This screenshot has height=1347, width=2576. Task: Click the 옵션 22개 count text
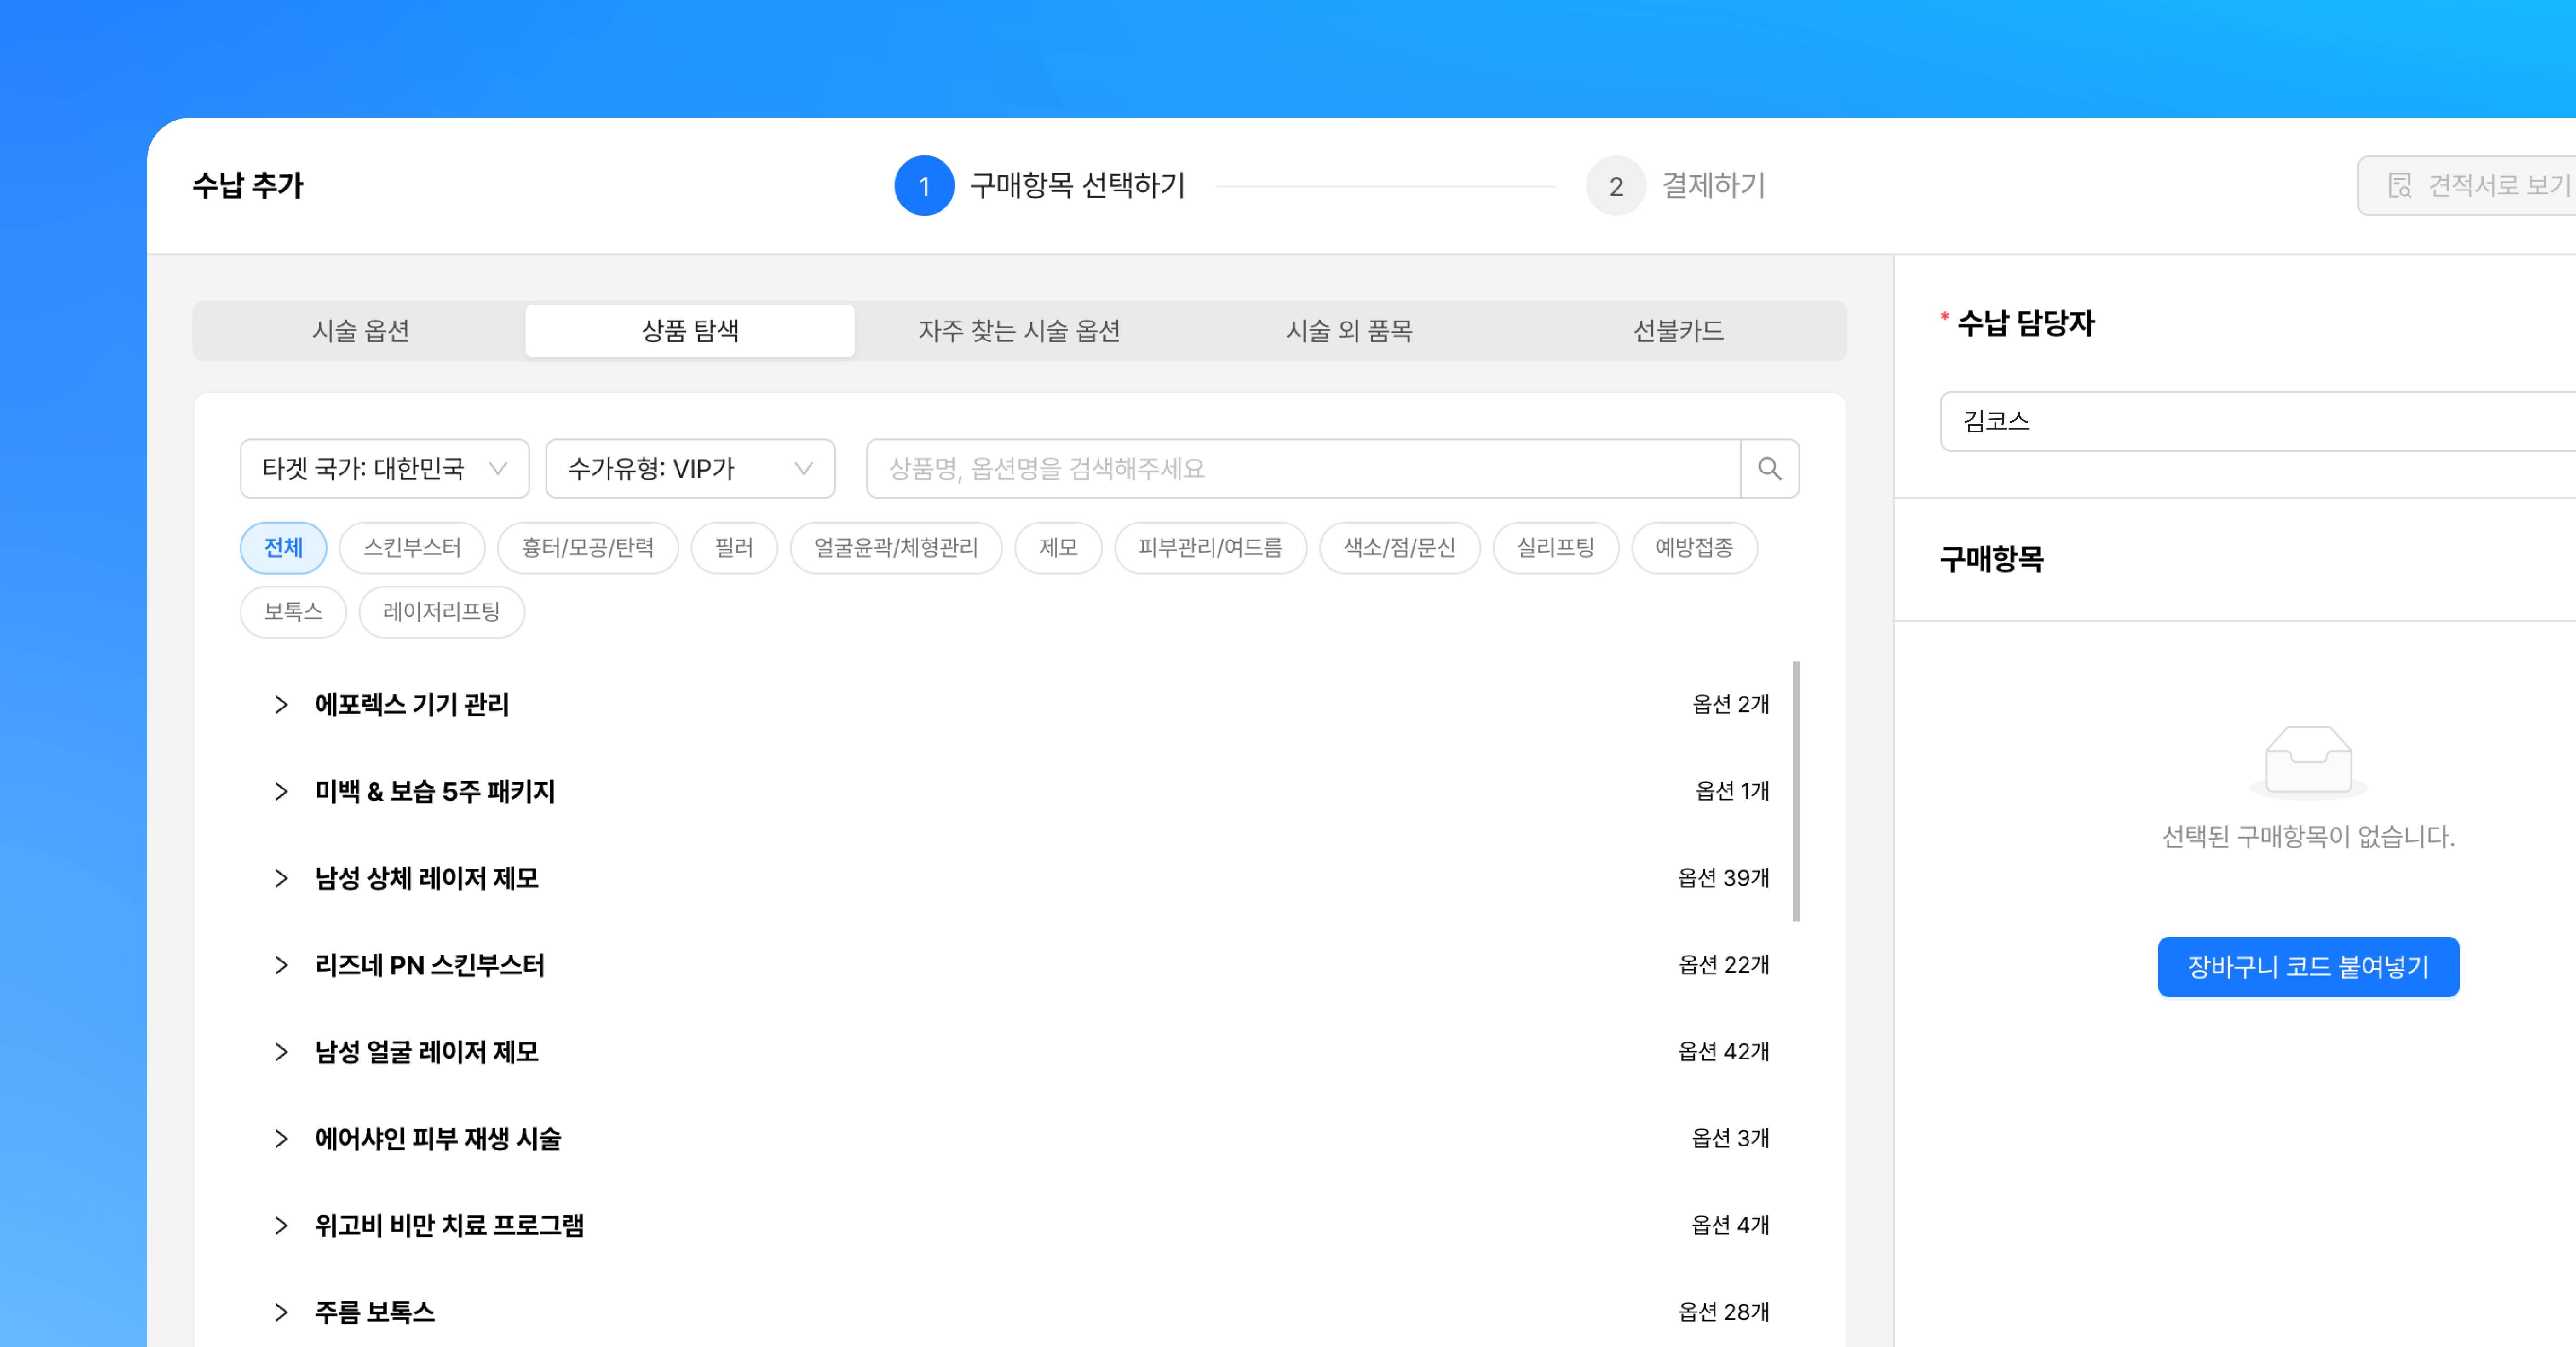pyautogui.click(x=1723, y=965)
